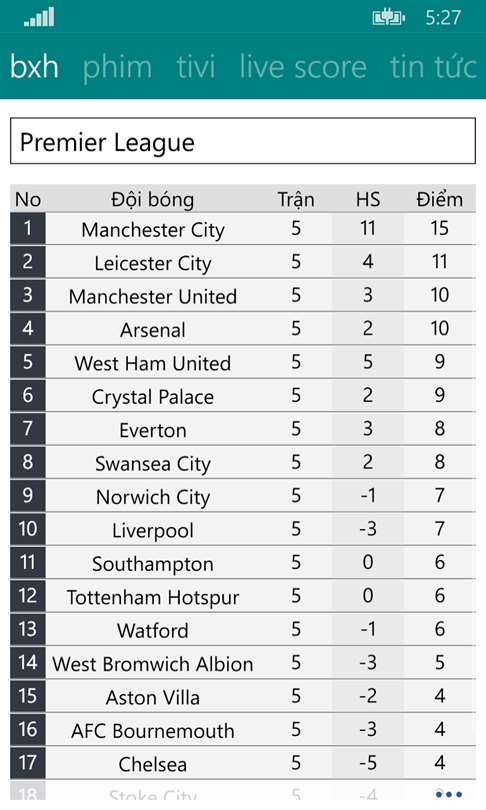Switch to the tivi tab
The image size is (486, 810).
[x=196, y=67]
